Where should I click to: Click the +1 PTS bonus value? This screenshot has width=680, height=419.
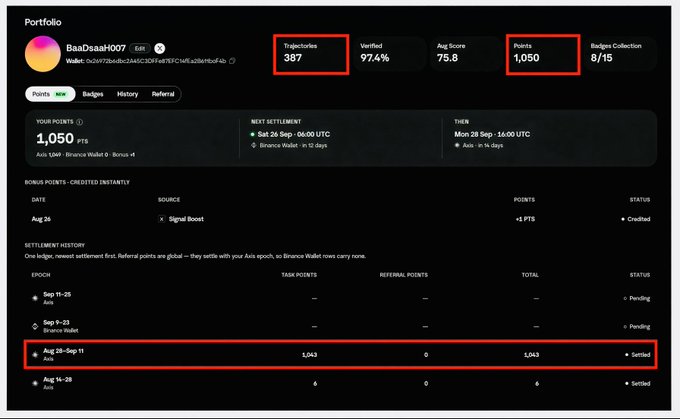(x=525, y=219)
